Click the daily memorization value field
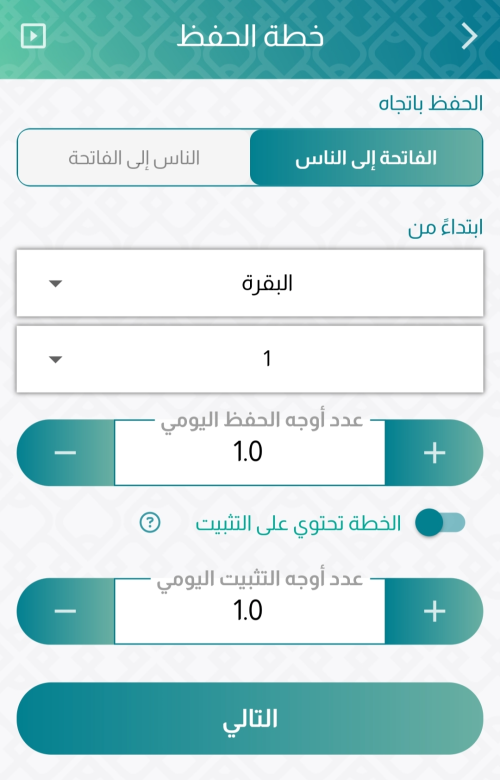 250,452
